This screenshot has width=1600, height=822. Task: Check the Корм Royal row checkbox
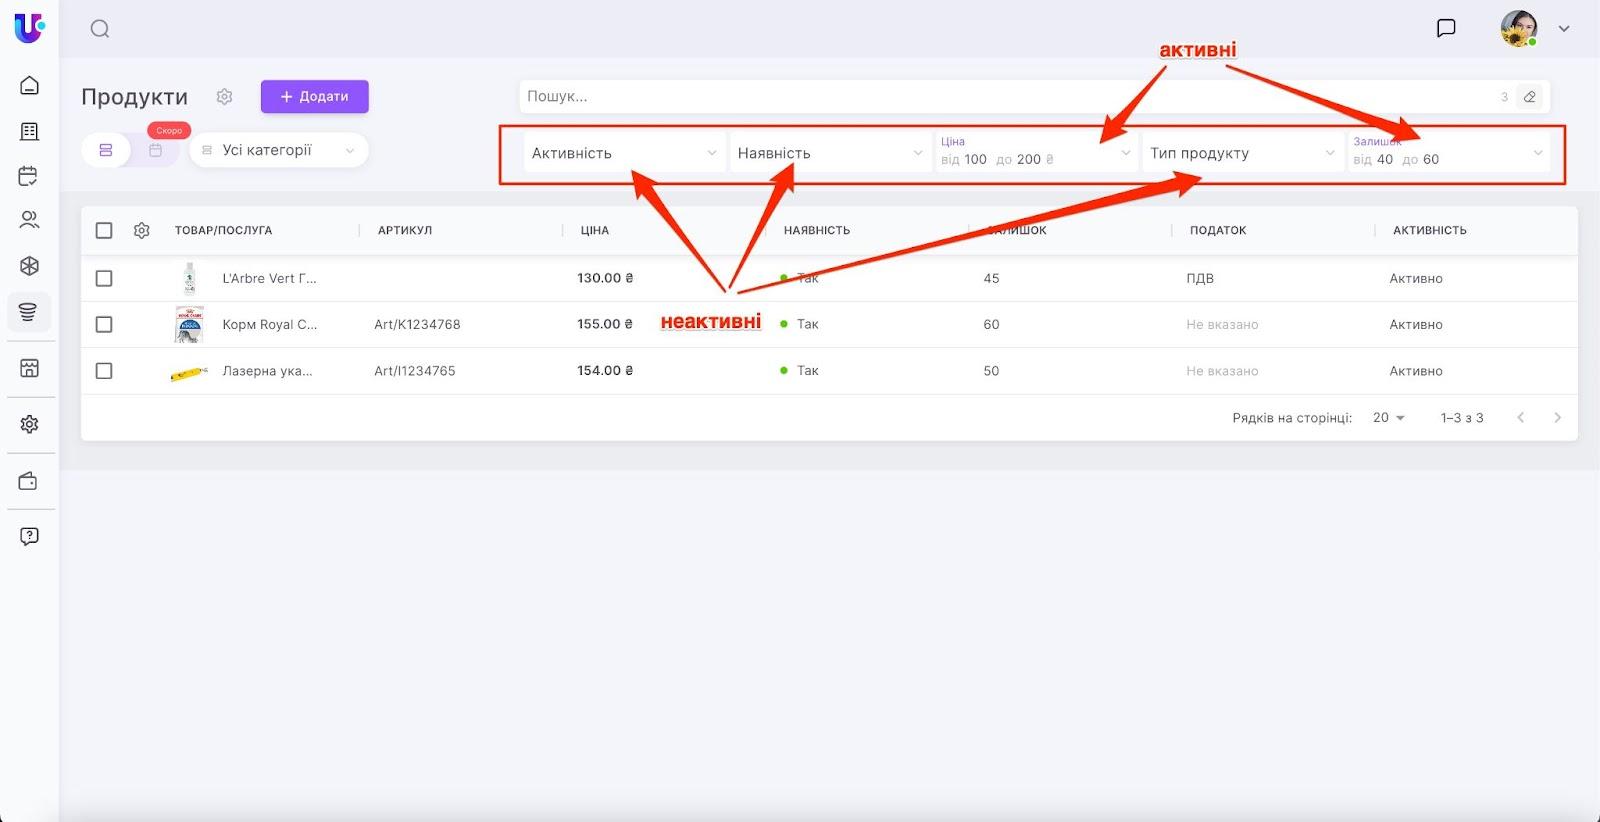click(104, 325)
